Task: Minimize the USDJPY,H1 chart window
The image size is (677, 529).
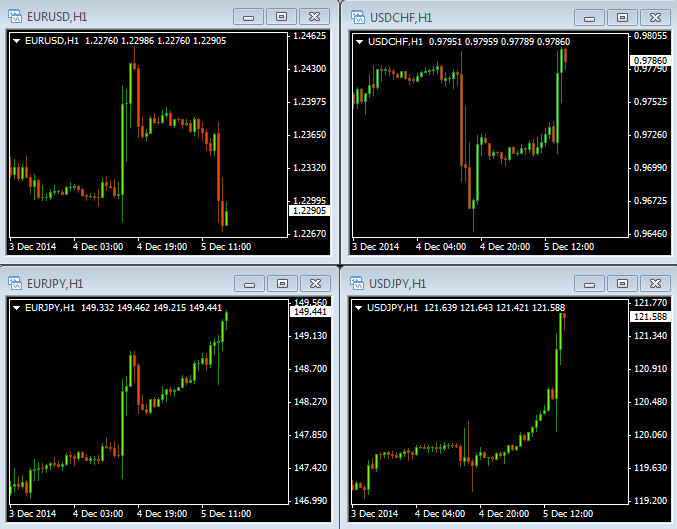Action: click(x=589, y=284)
